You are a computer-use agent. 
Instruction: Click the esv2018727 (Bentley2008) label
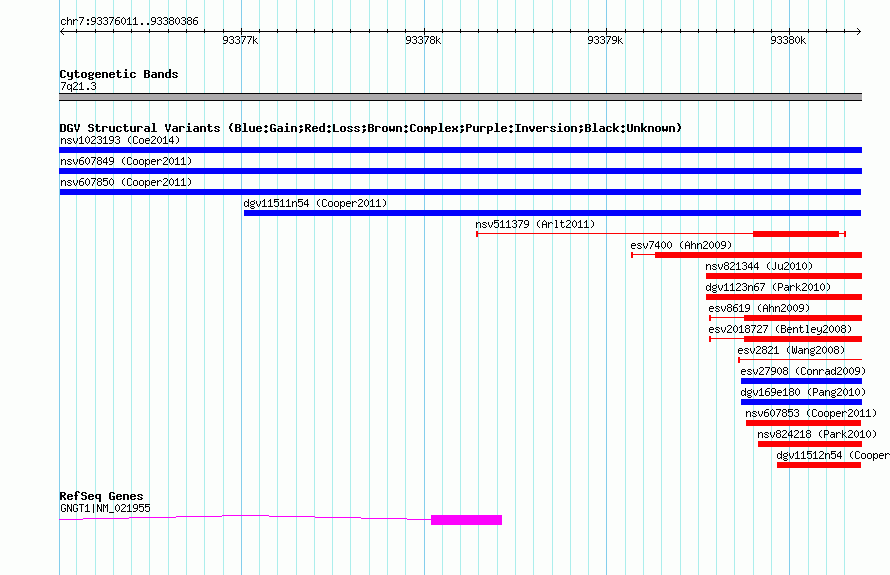[780, 329]
